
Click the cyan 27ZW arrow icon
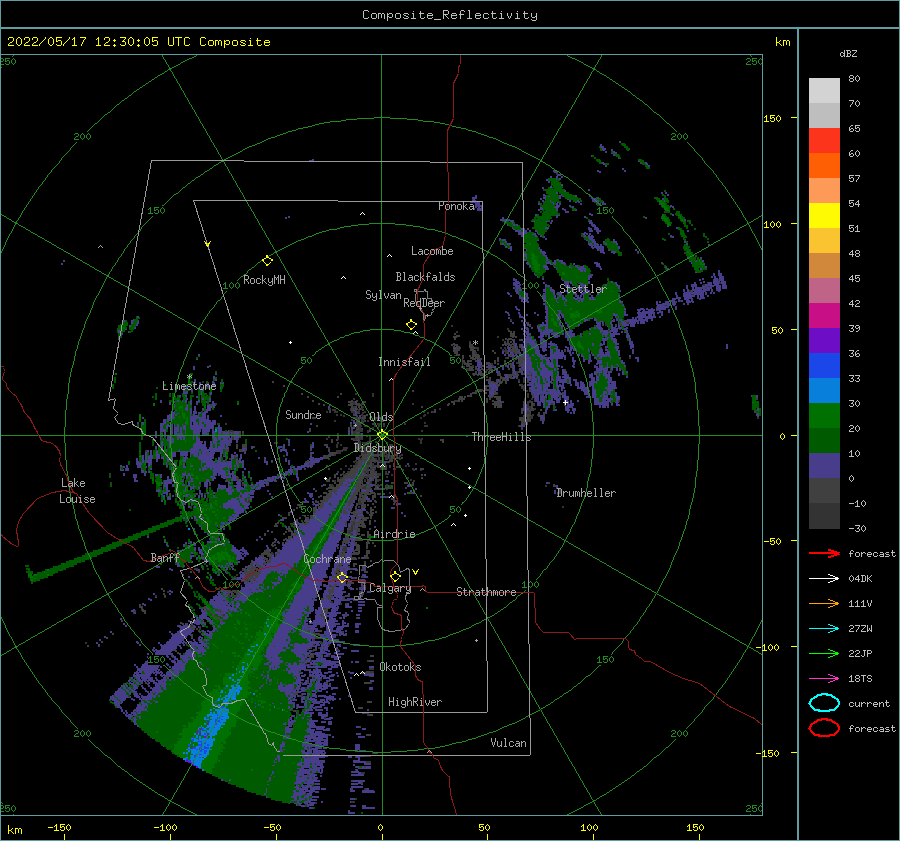(x=824, y=629)
